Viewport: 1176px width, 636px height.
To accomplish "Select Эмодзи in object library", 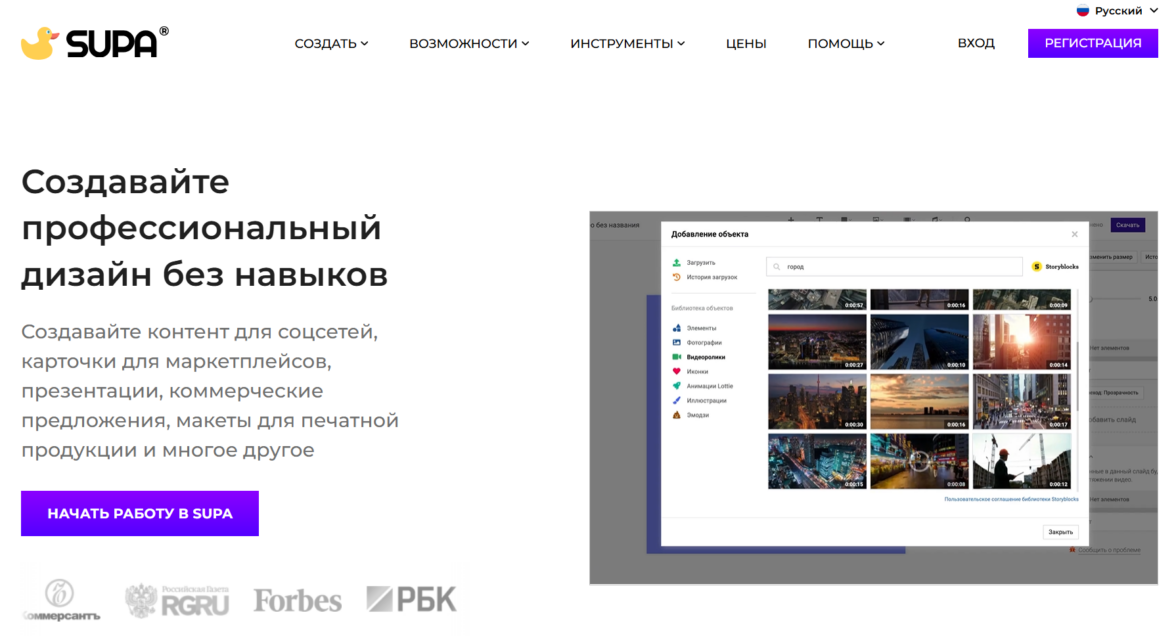I will click(x=691, y=415).
